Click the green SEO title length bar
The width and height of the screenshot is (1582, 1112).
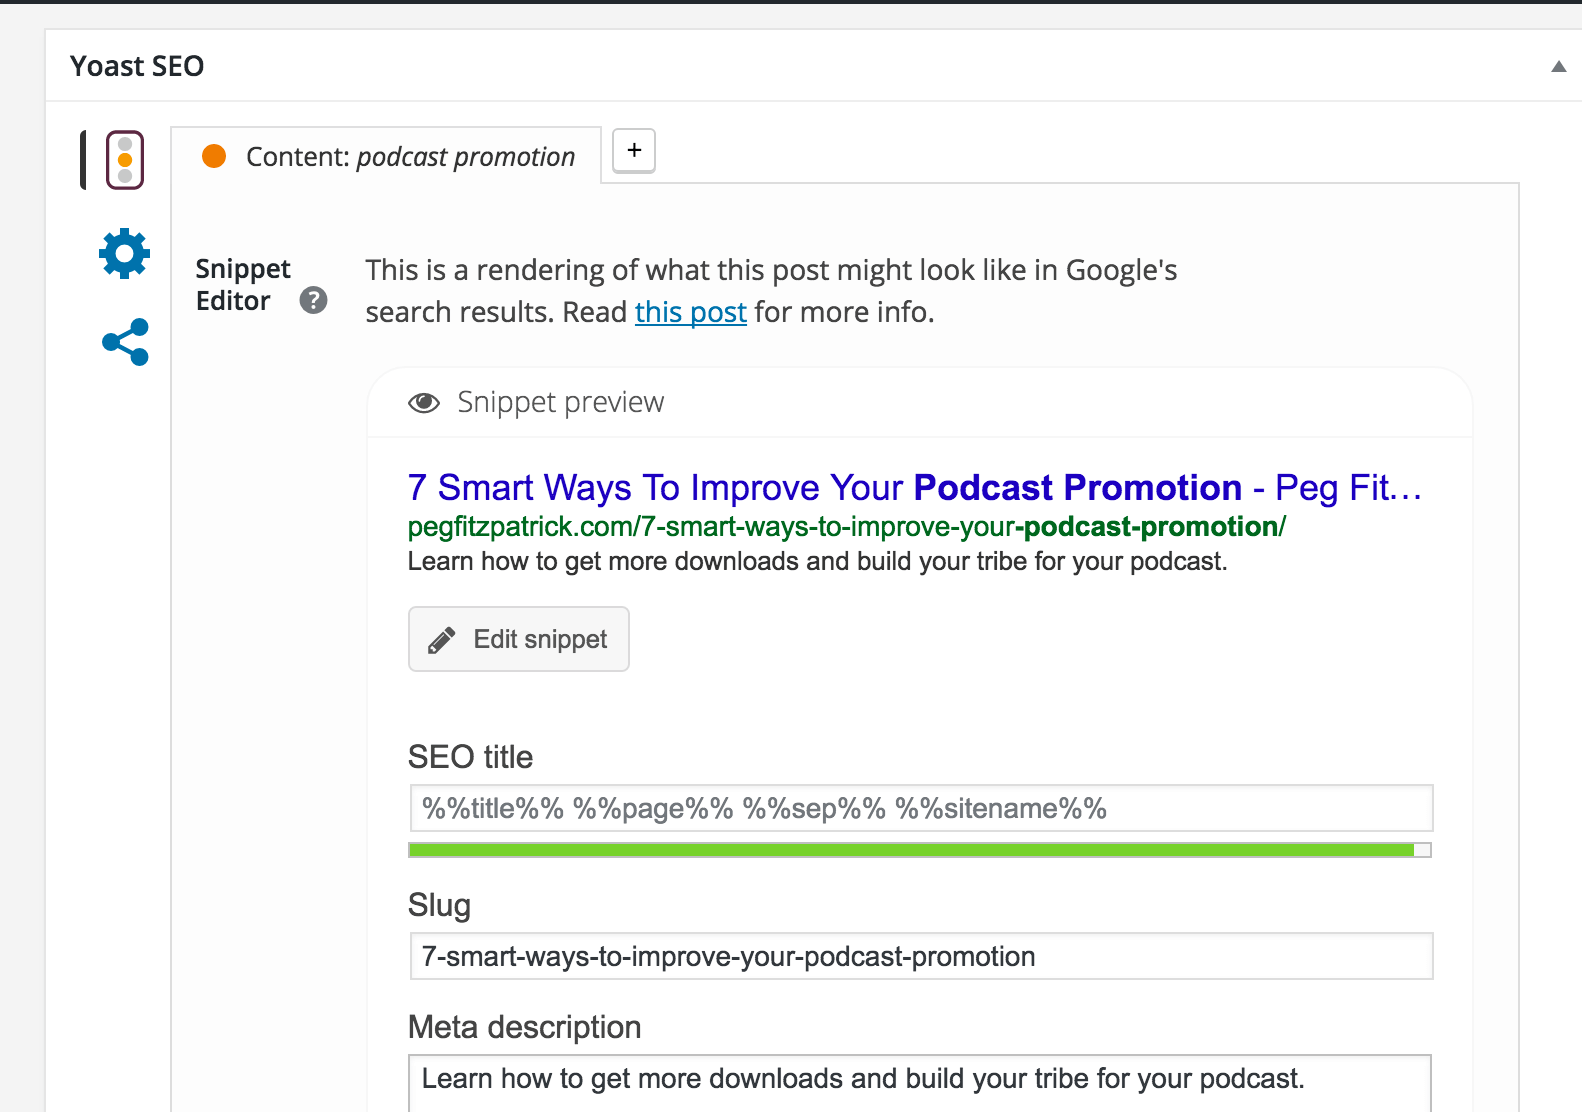click(x=910, y=850)
